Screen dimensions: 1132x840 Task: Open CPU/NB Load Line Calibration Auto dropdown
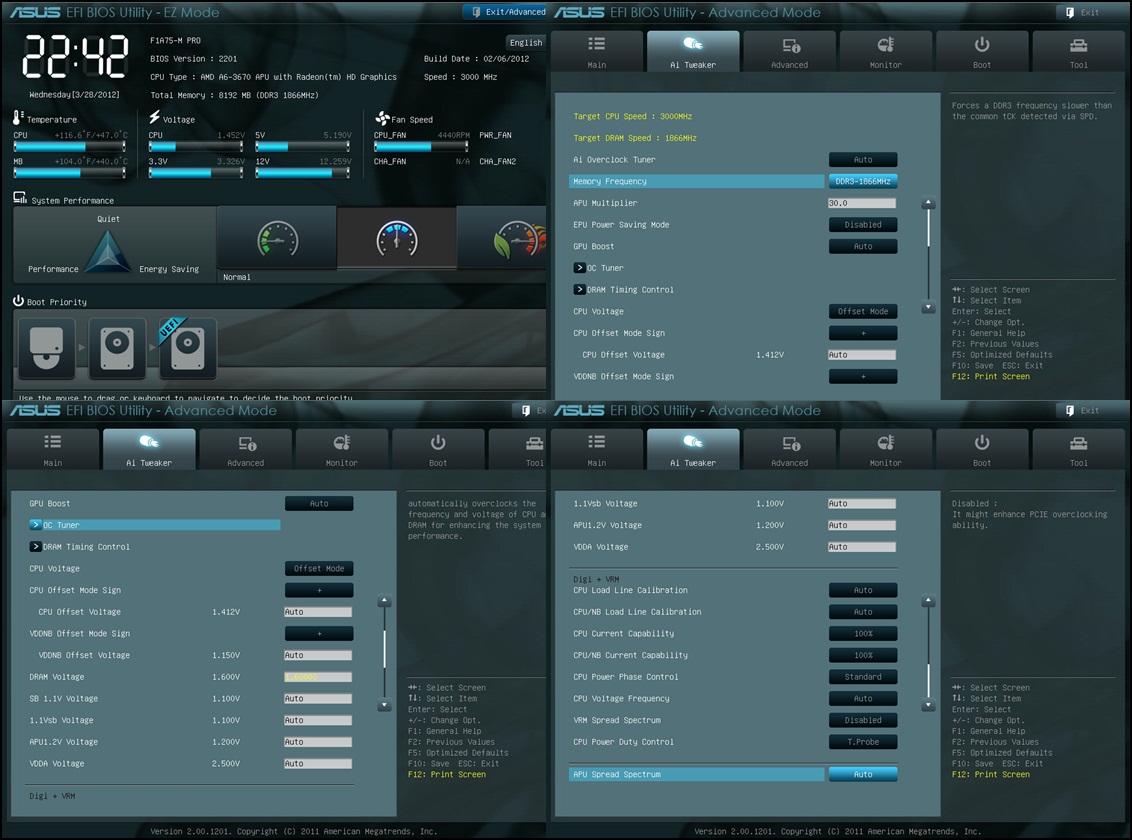[x=863, y=611]
